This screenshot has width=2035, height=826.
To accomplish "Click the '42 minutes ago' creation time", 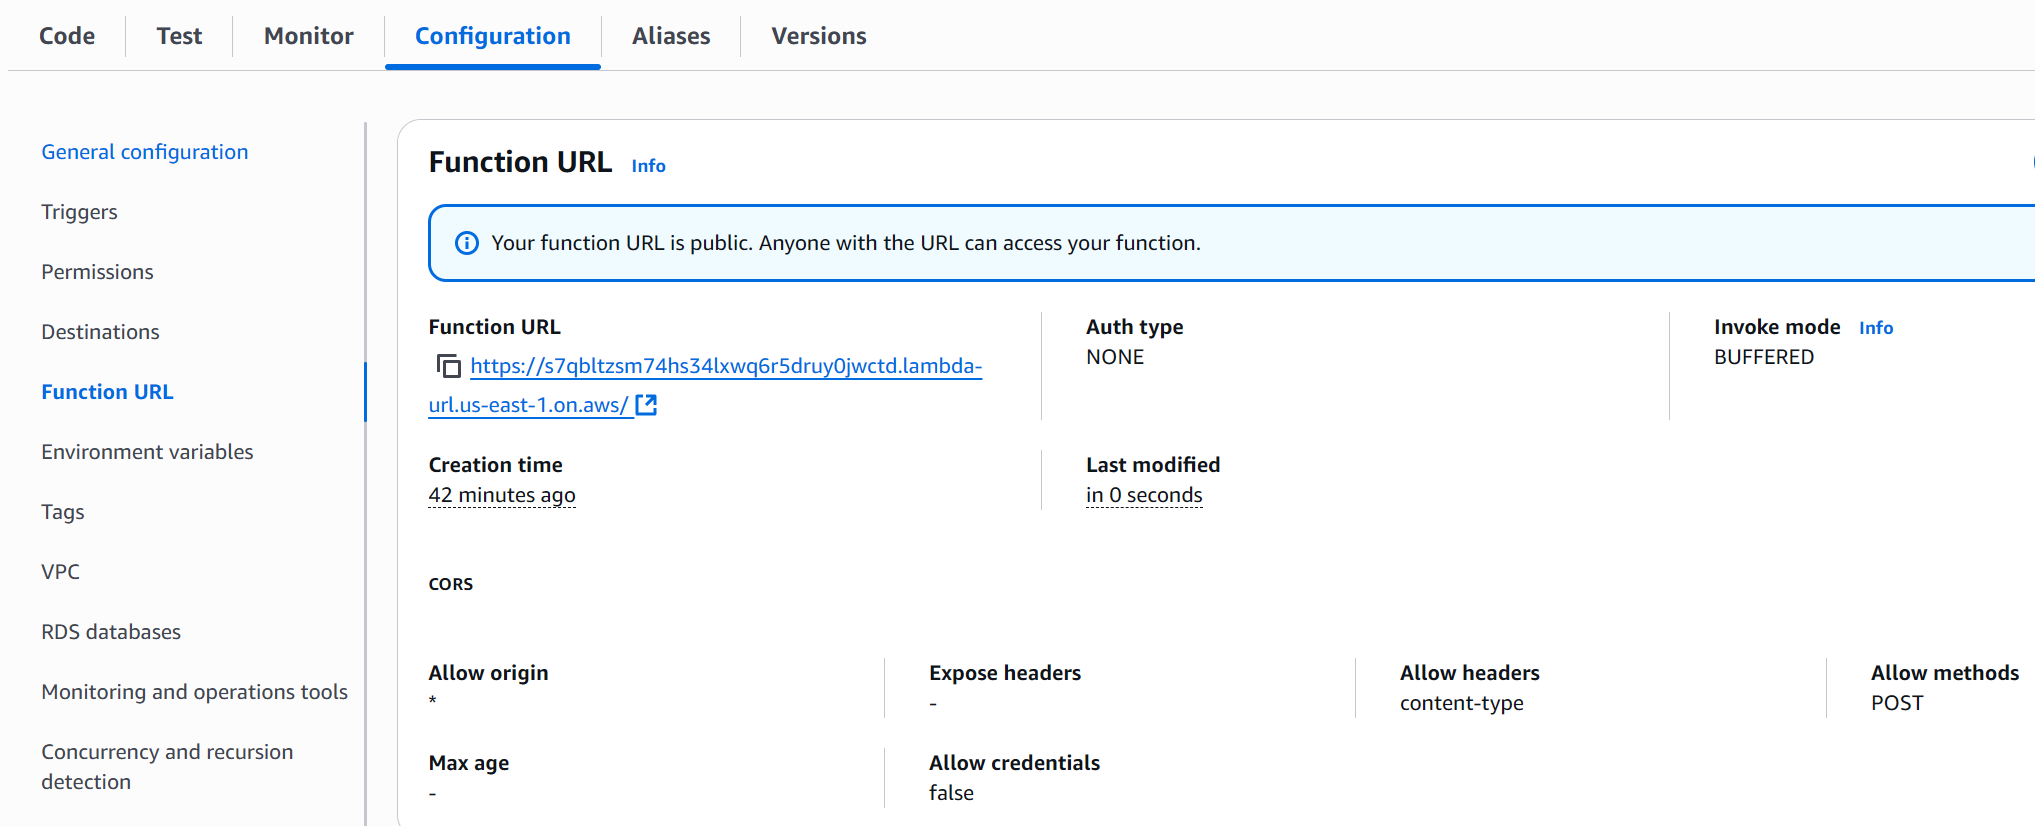I will tap(501, 495).
